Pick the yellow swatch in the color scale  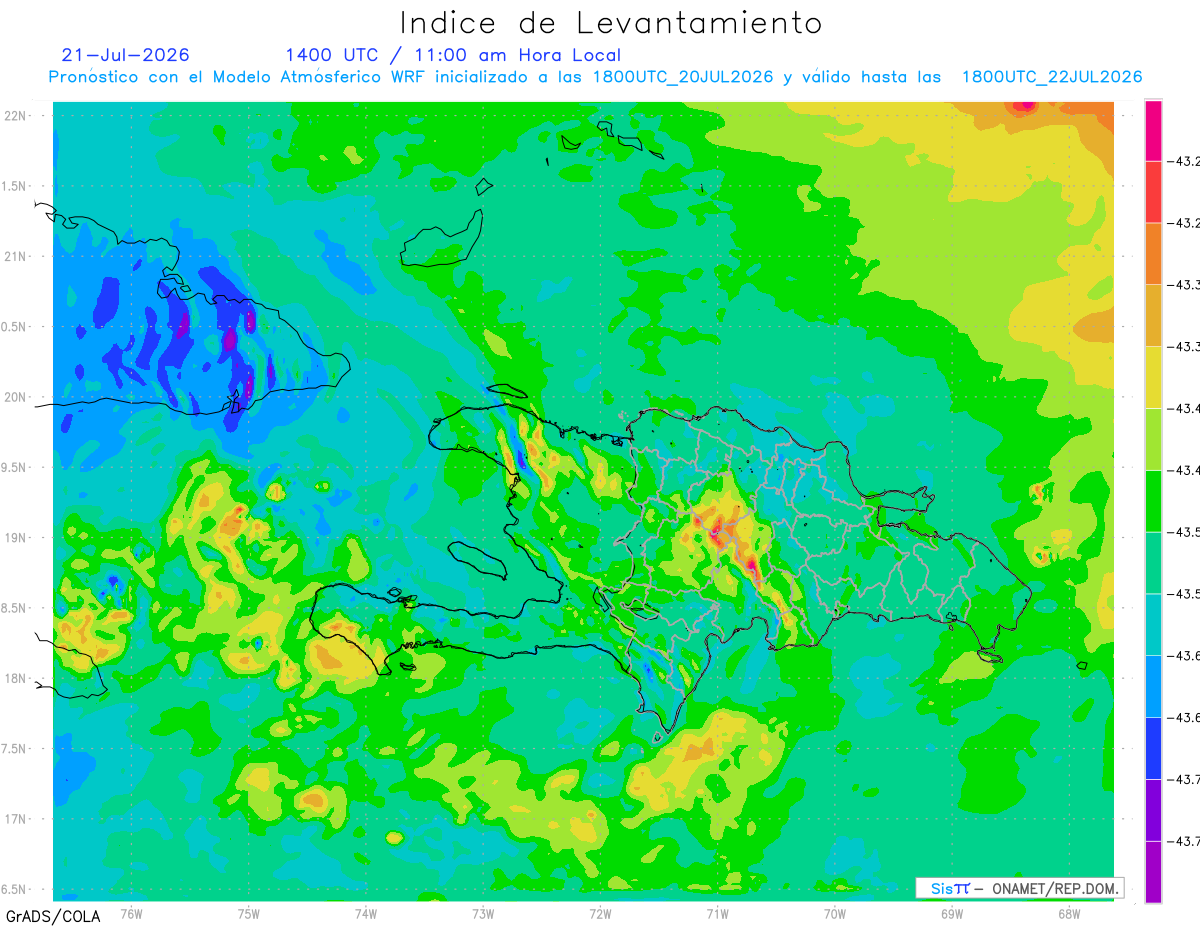1153,377
